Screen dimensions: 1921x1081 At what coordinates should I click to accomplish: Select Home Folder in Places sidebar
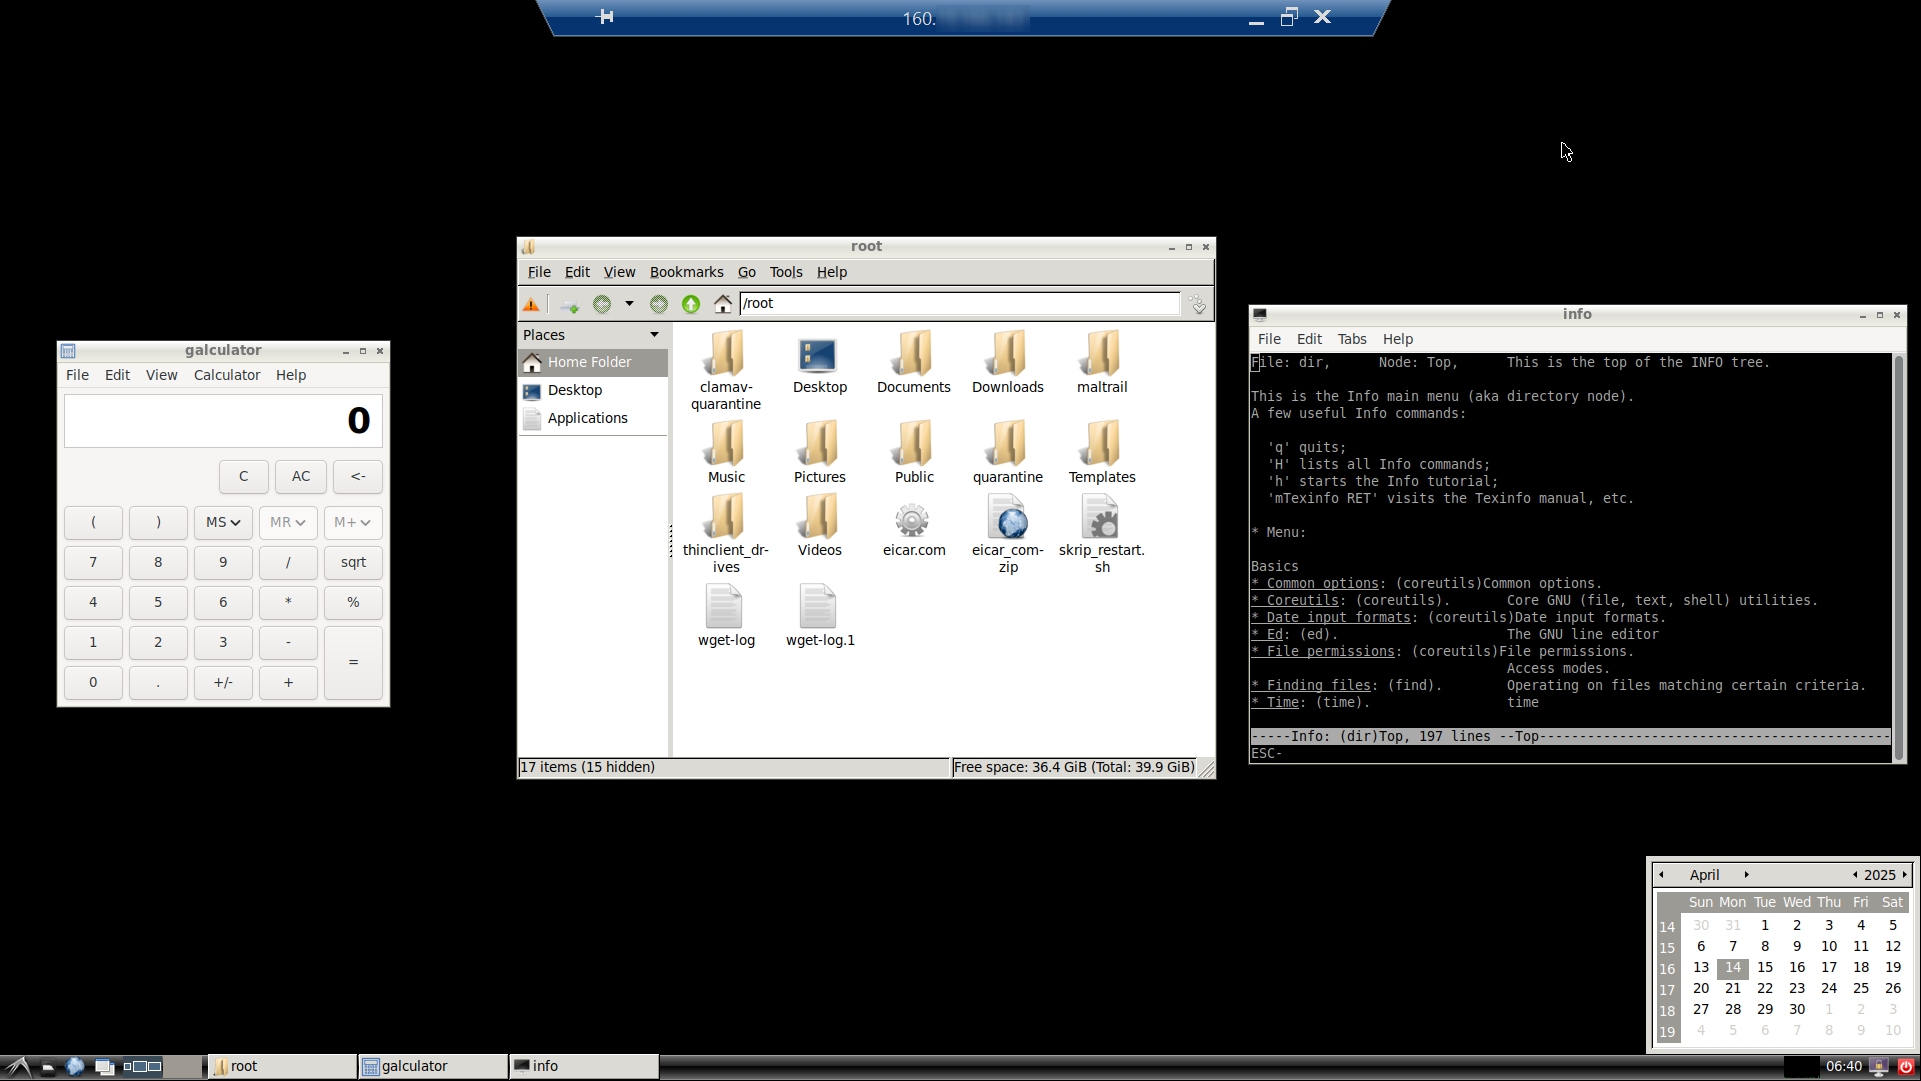(x=593, y=362)
